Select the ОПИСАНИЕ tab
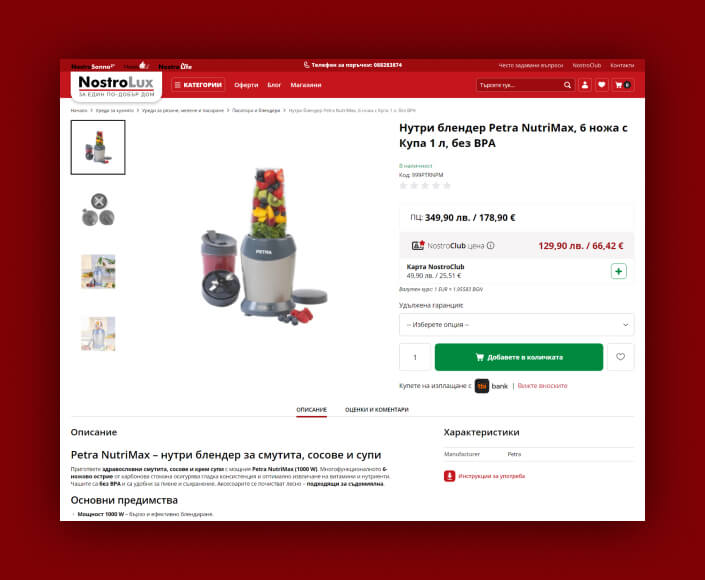Viewport: 705px width, 580px height. pyautogui.click(x=312, y=410)
